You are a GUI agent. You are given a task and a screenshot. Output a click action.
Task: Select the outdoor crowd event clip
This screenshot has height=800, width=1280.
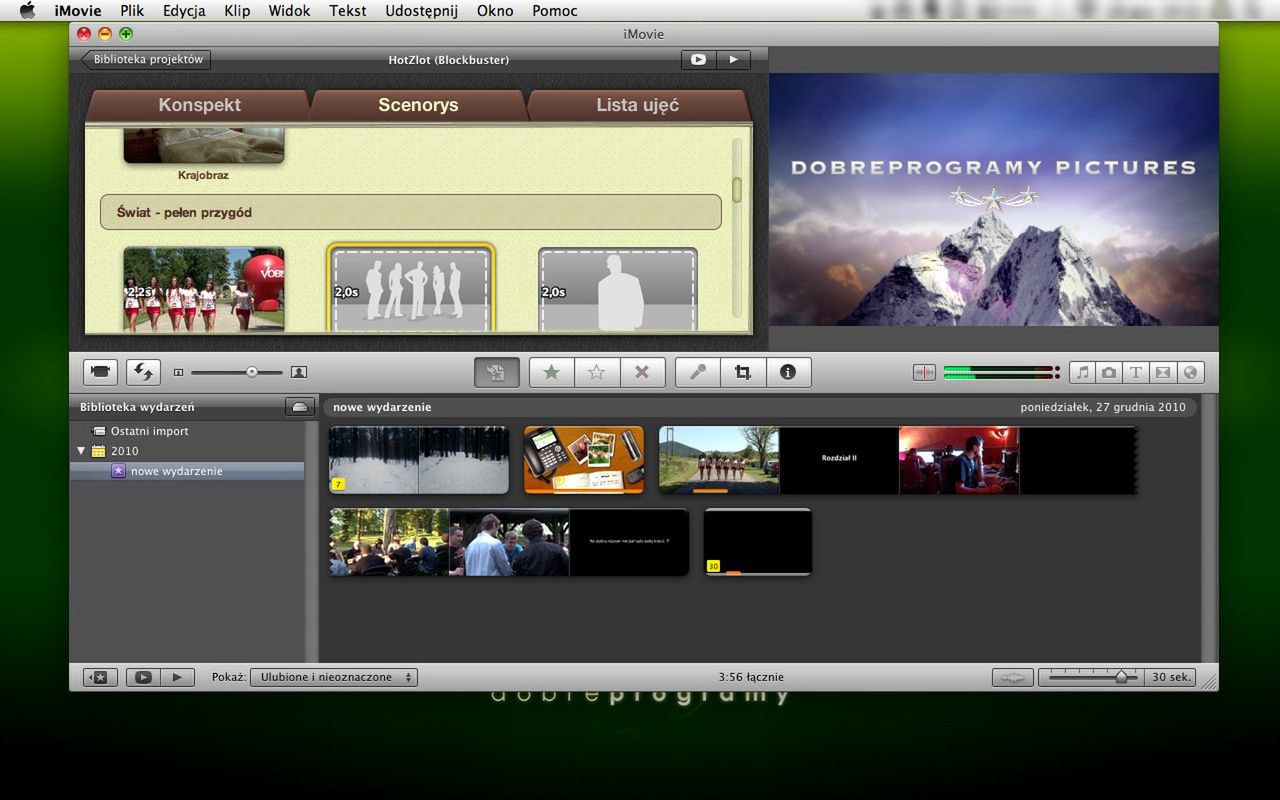point(509,542)
